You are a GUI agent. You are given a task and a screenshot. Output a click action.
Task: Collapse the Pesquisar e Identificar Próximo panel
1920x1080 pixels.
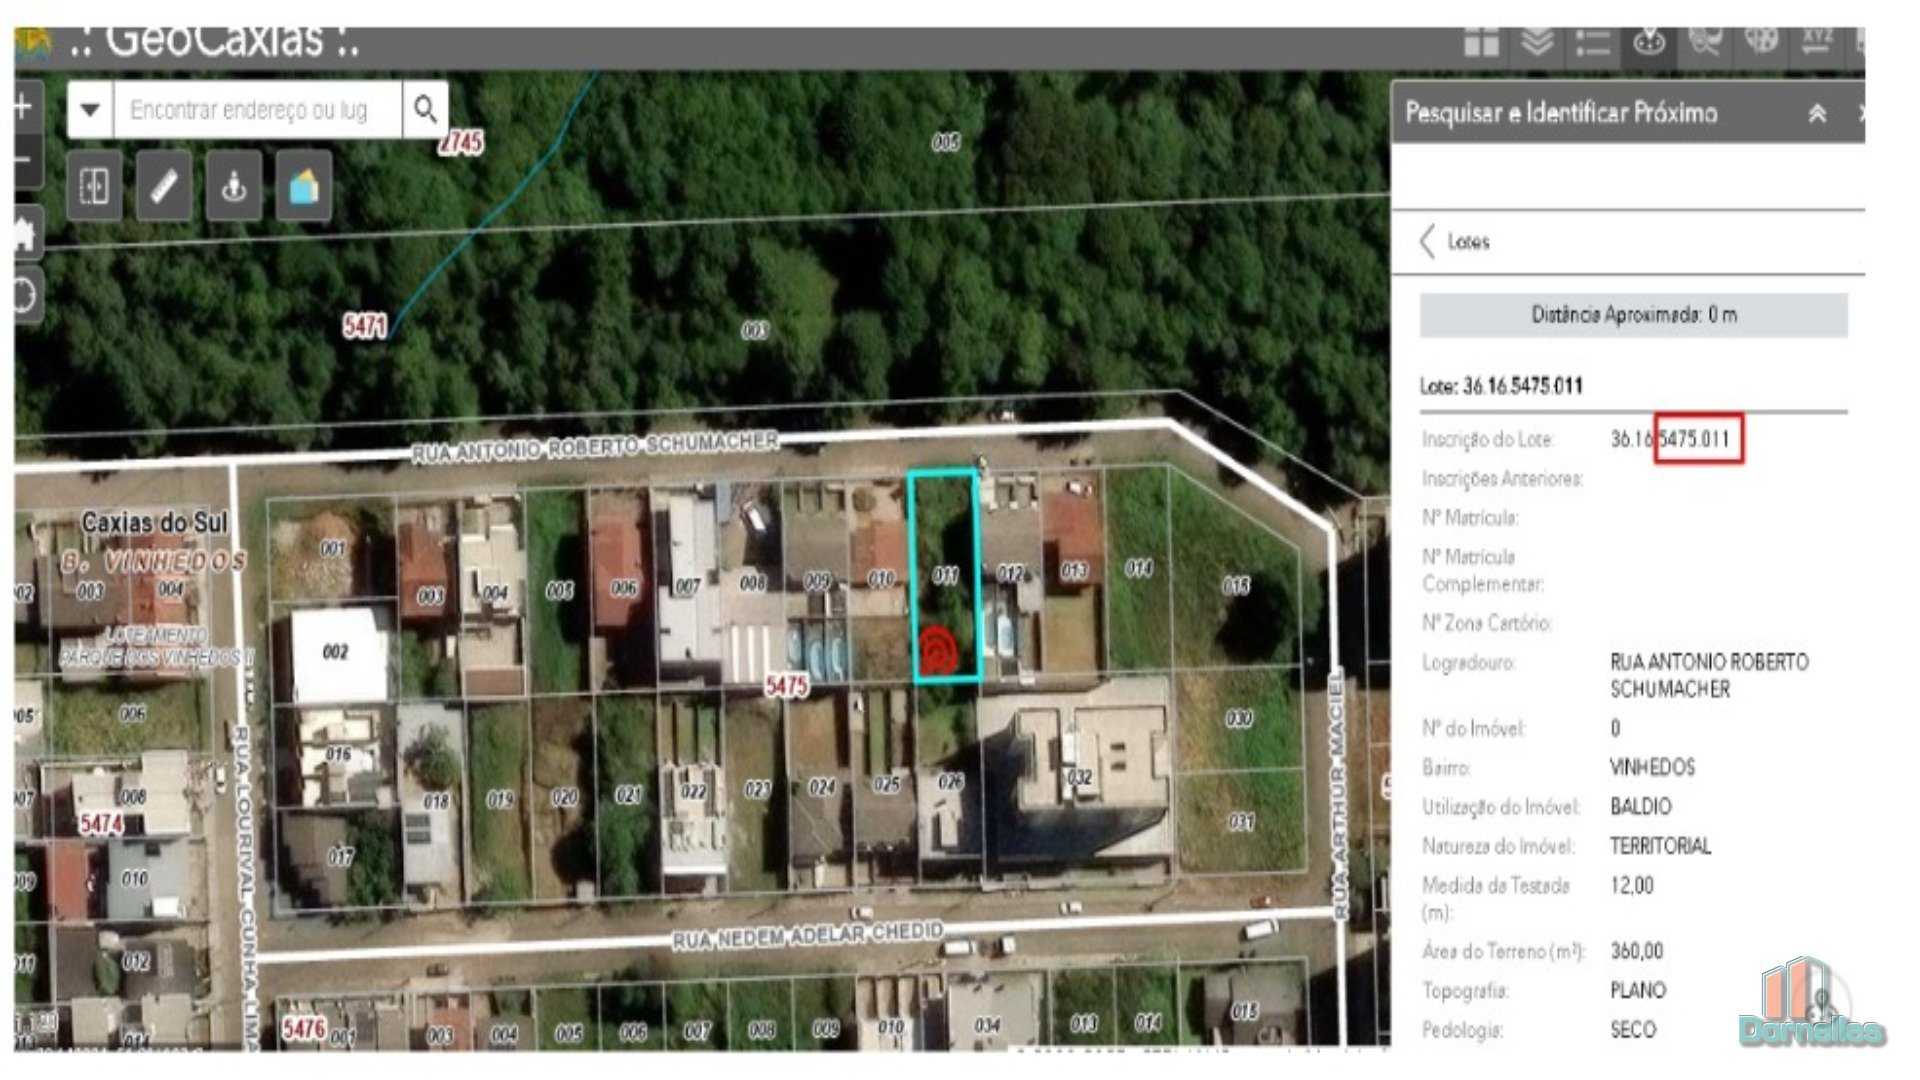click(x=1817, y=113)
